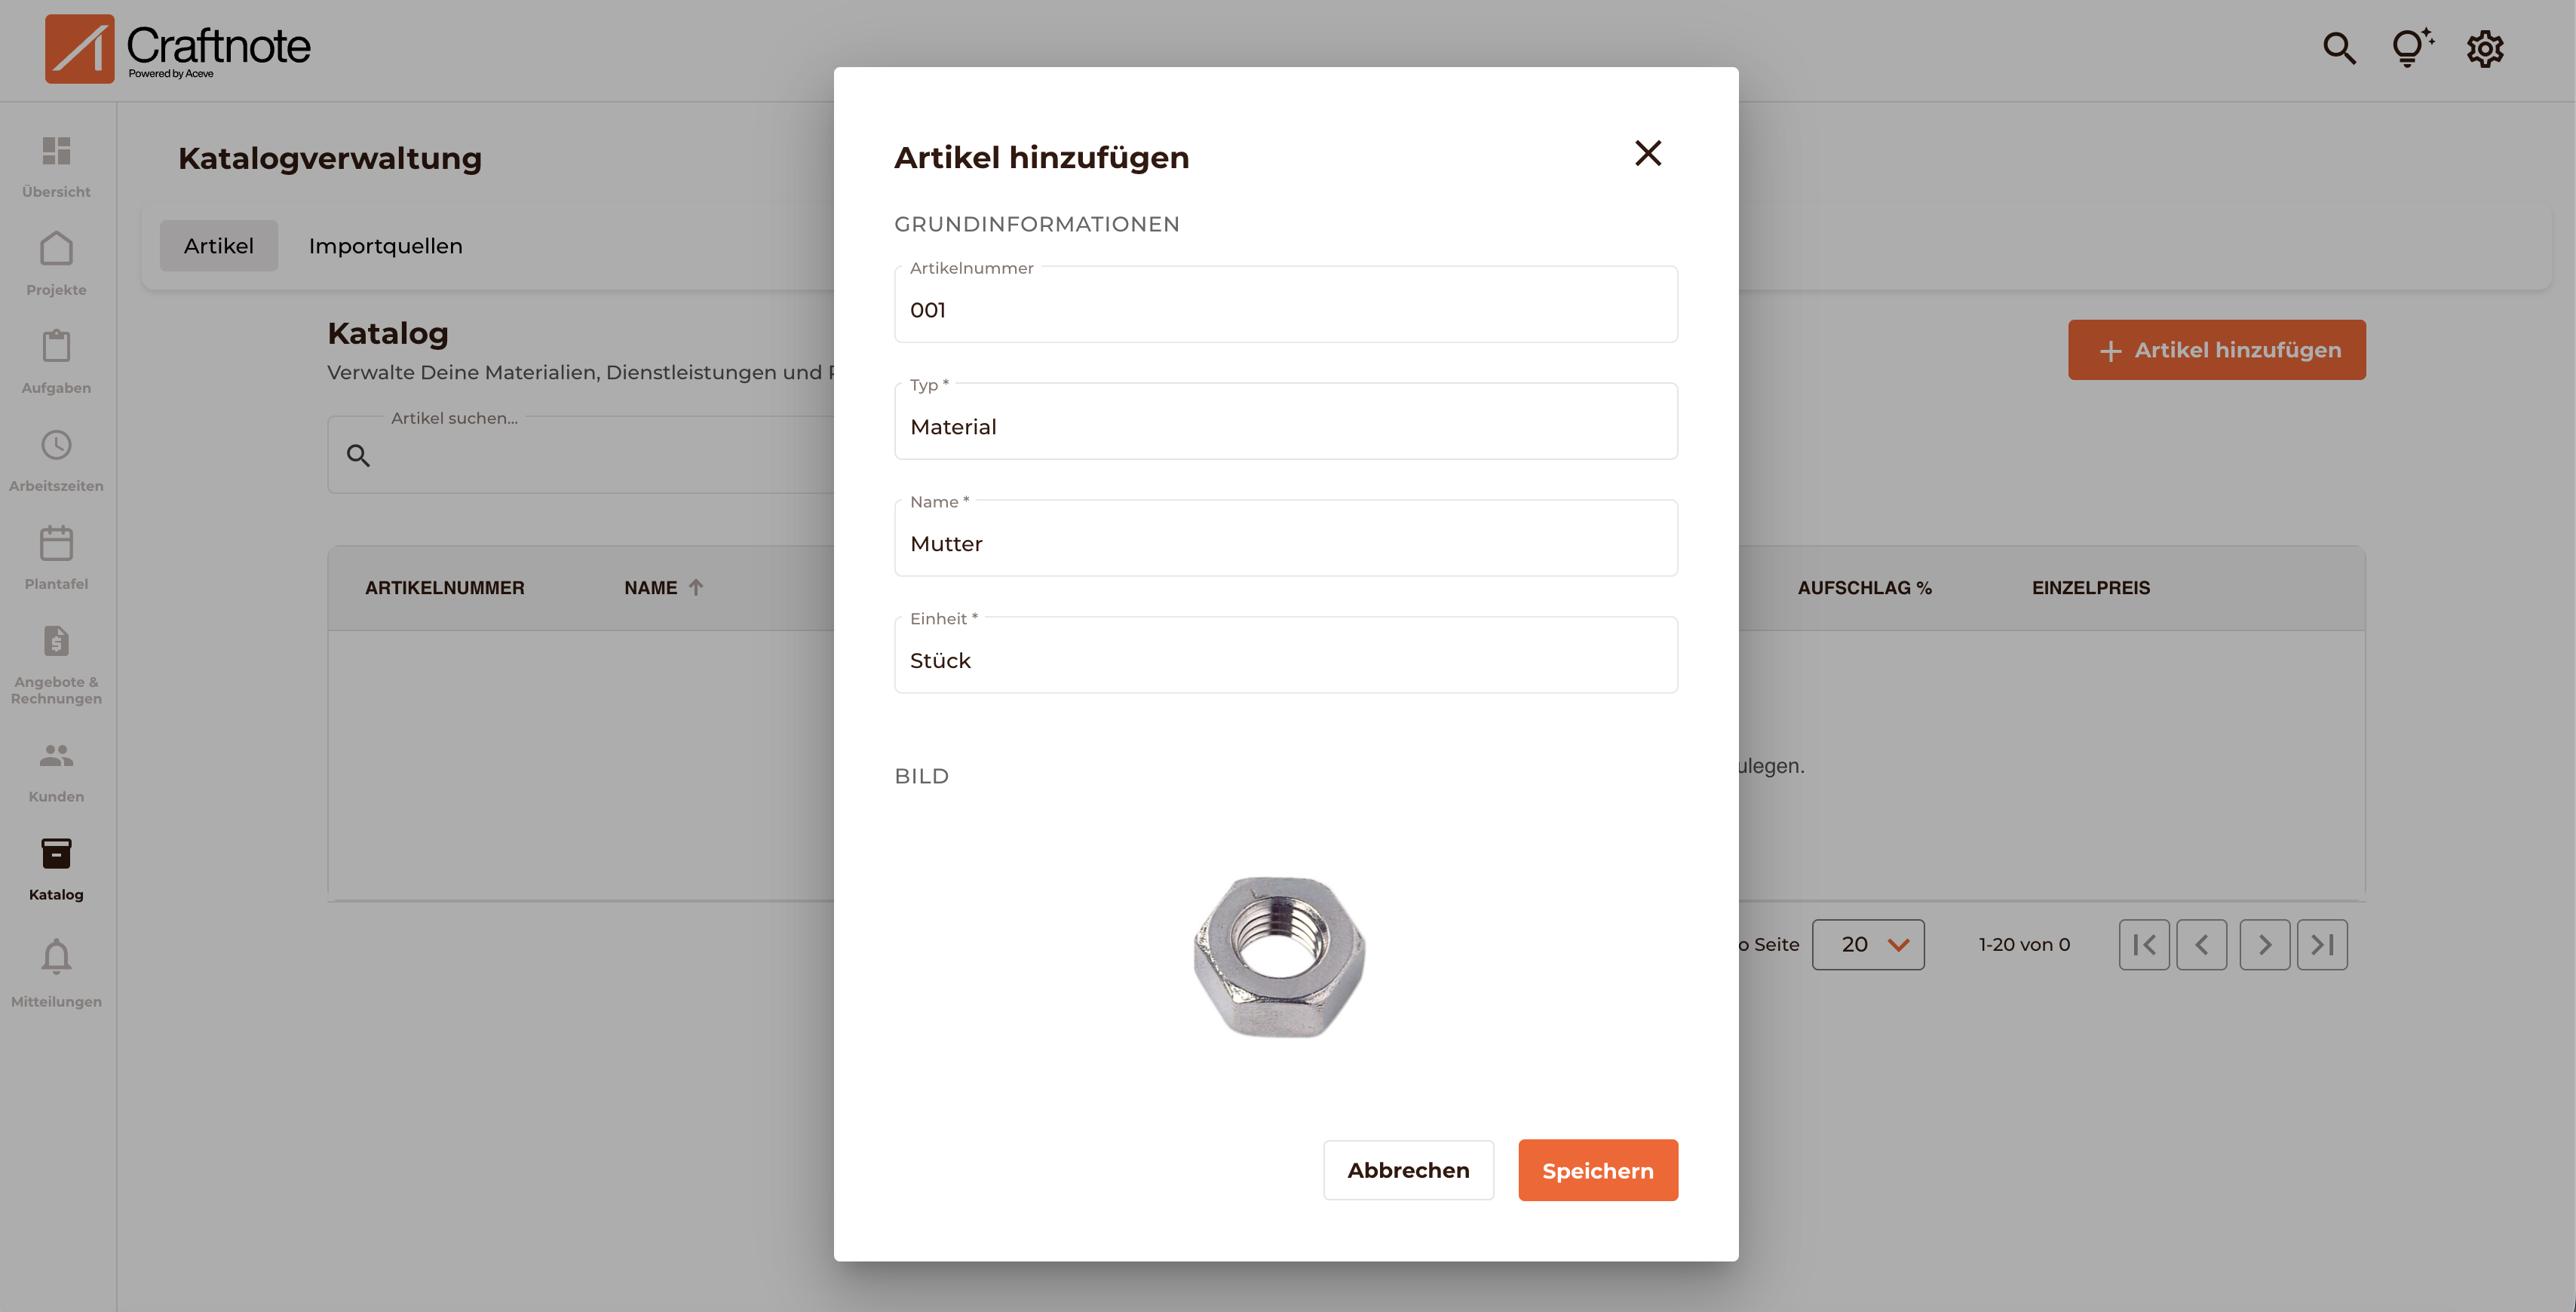
Task: Open Mitteilungen bell icon
Action: pos(56,958)
